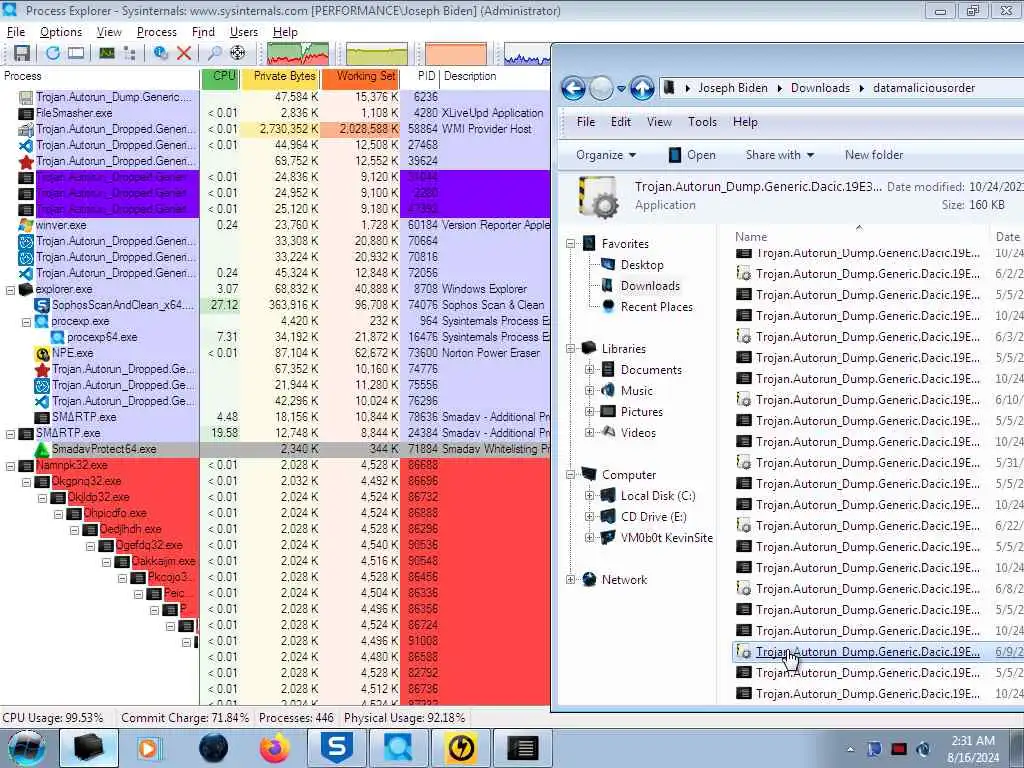Image resolution: width=1024 pixels, height=768 pixels.
Task: Select CD Drive (E:) in navigation pane
Action: [653, 517]
